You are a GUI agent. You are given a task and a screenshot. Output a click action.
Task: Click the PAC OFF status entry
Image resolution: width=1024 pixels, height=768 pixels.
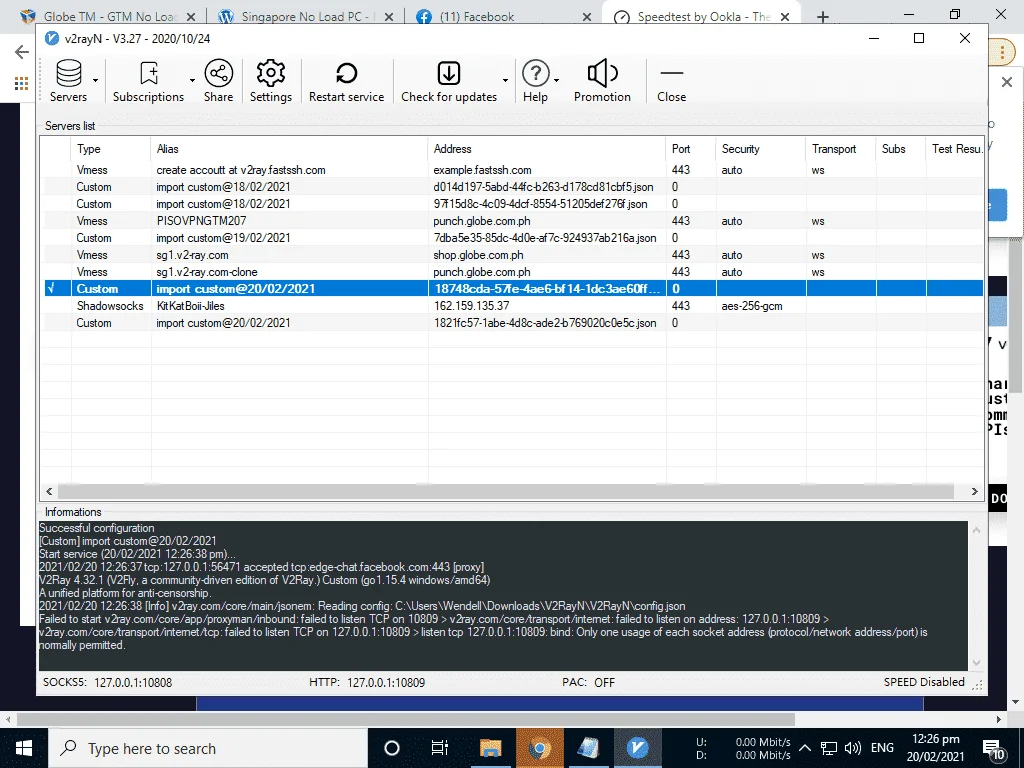[x=588, y=682]
